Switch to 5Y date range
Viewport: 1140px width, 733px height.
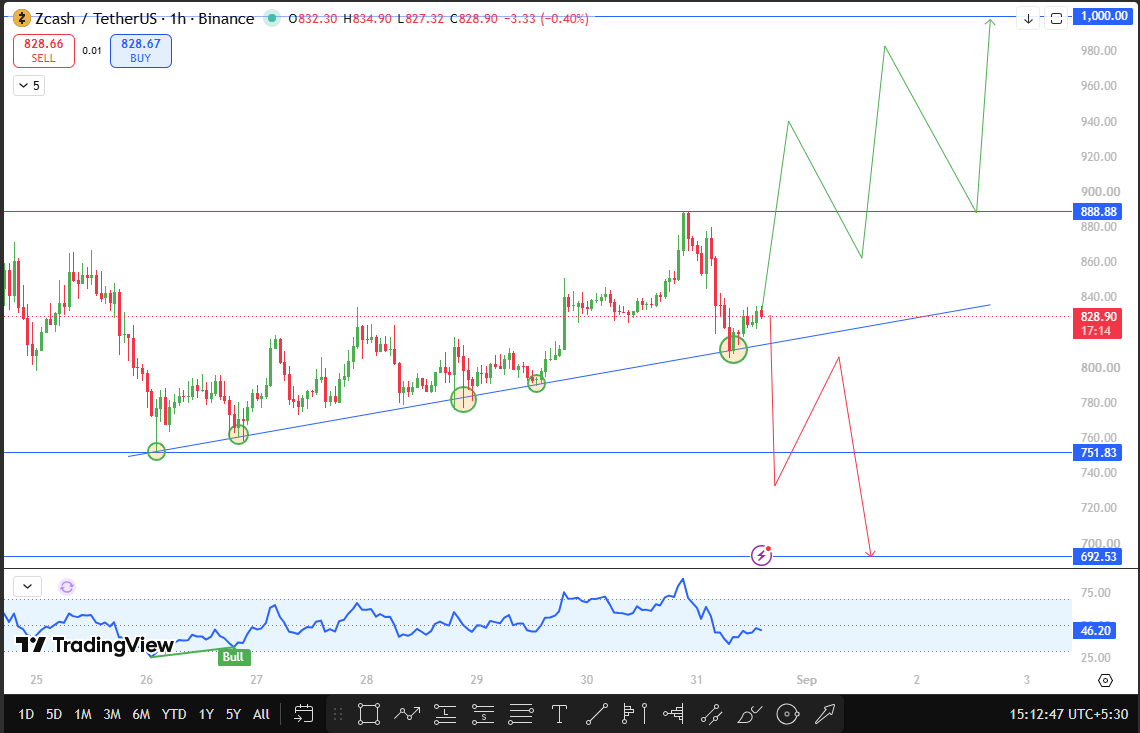[x=233, y=714]
